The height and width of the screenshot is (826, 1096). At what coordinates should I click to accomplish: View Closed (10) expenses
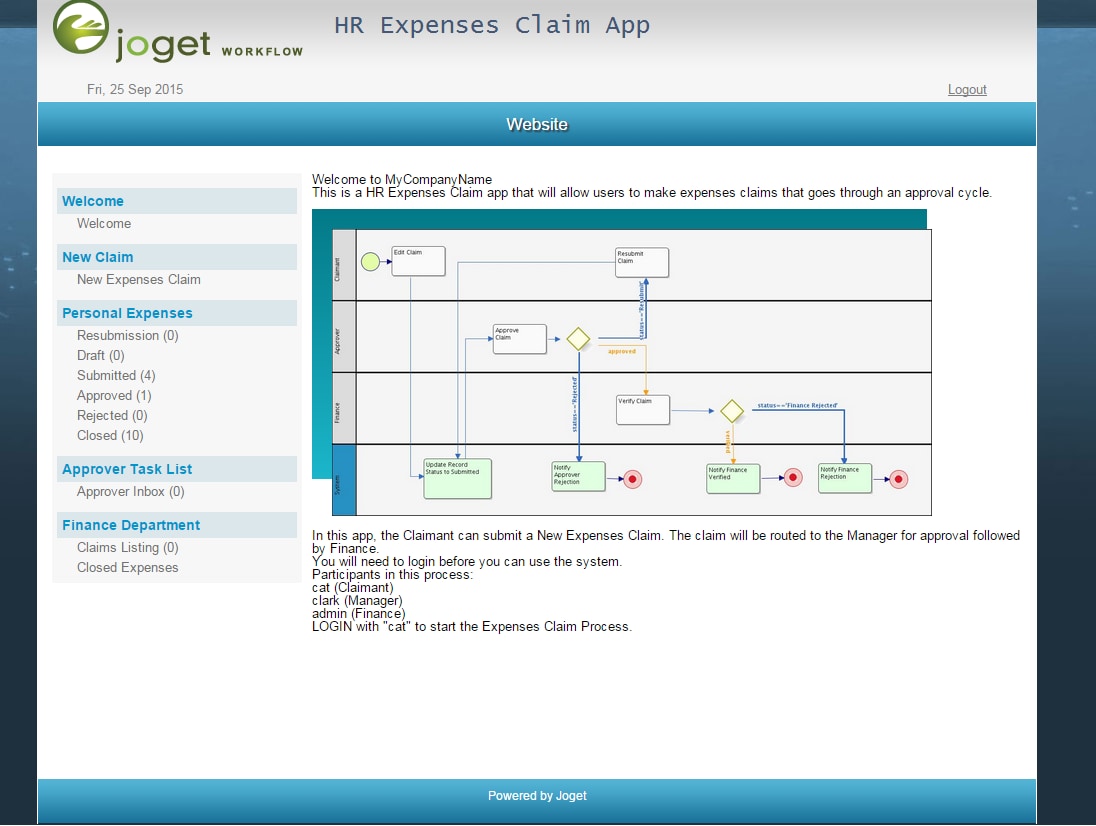tap(110, 435)
